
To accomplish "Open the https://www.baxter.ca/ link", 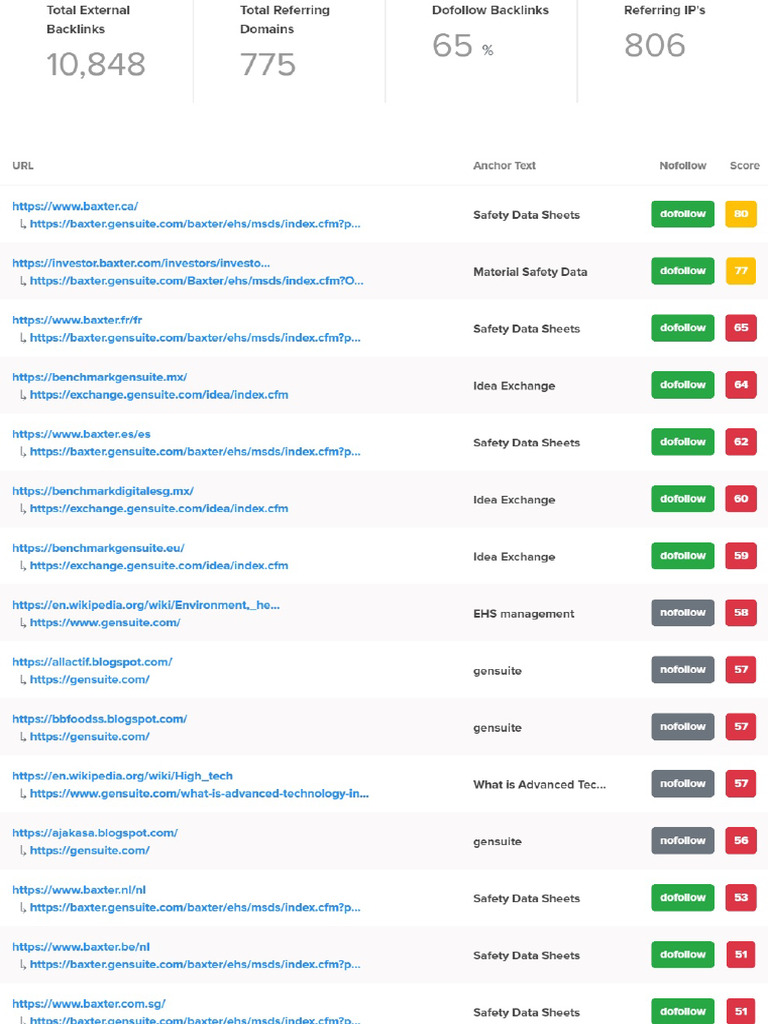I will [x=75, y=206].
